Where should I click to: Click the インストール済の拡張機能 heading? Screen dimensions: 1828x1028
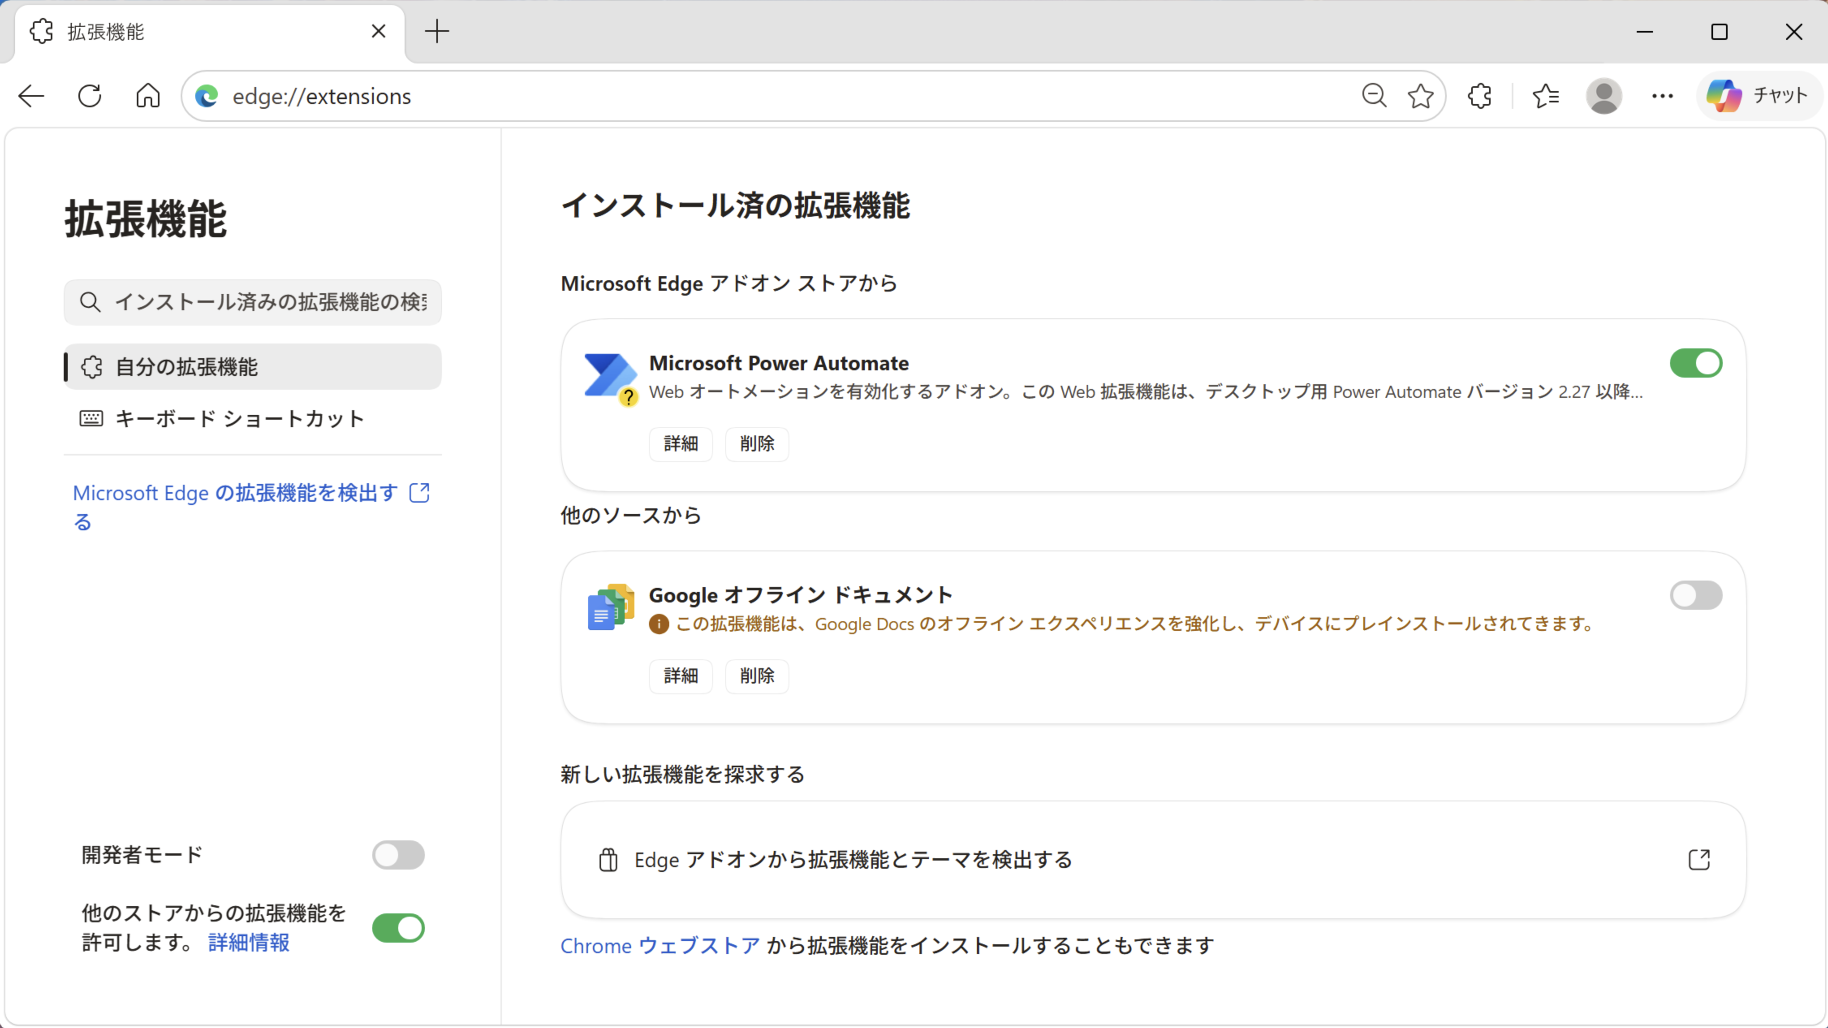point(735,206)
